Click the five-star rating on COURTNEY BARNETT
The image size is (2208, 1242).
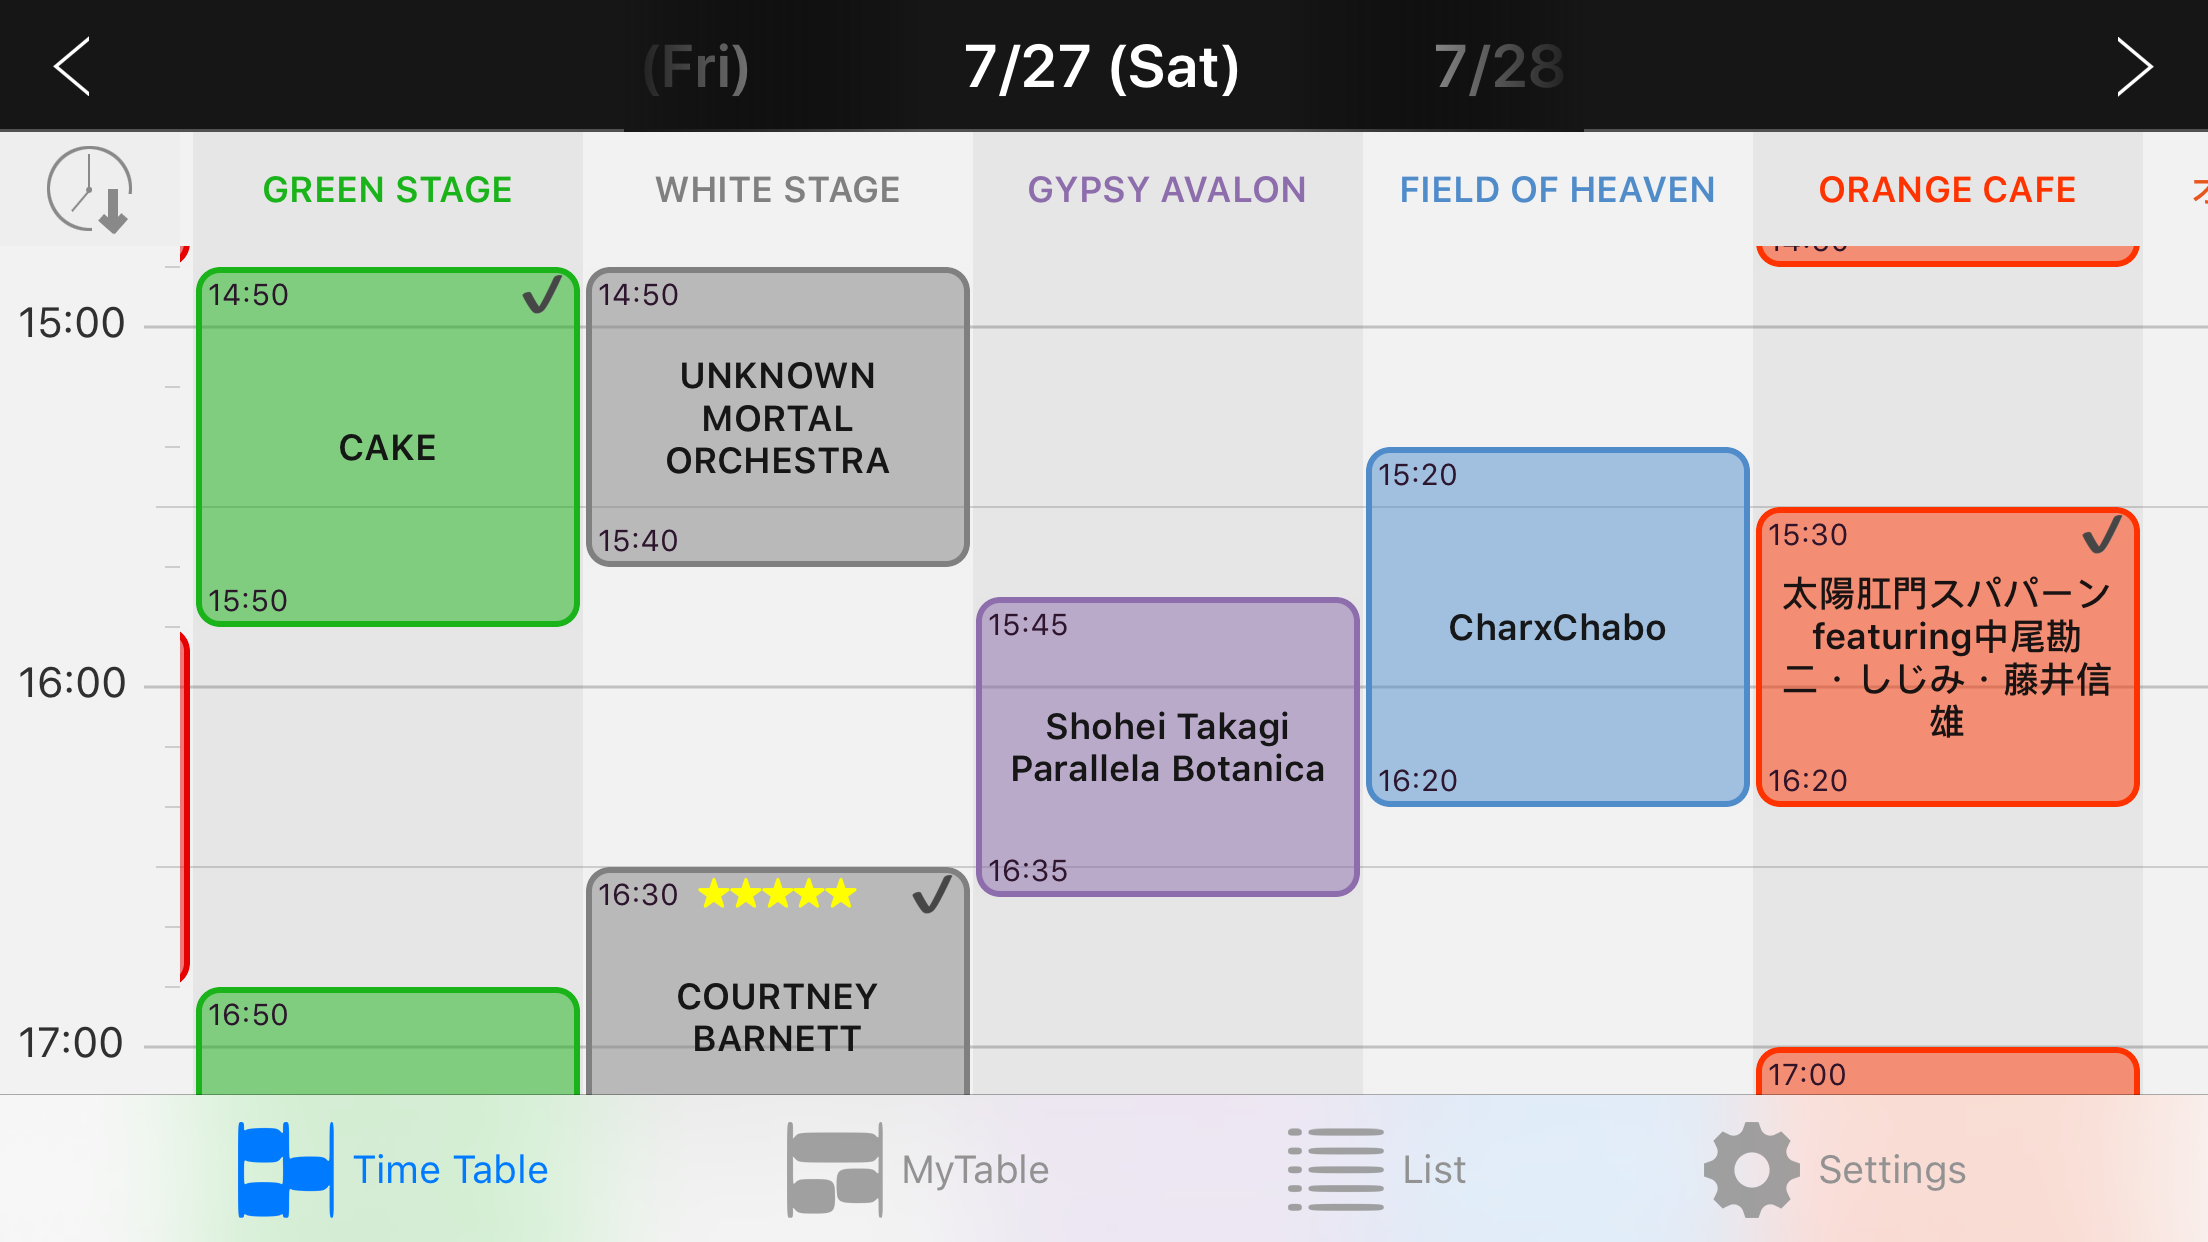[x=777, y=893]
